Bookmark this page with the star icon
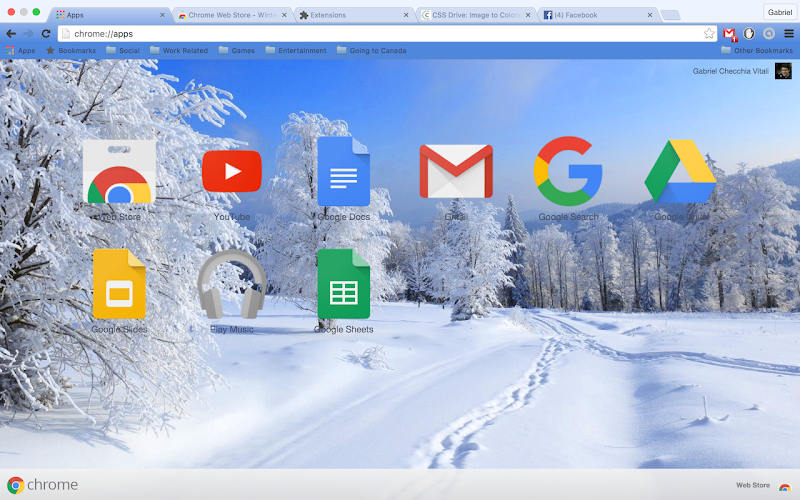The image size is (800, 500). (x=709, y=34)
